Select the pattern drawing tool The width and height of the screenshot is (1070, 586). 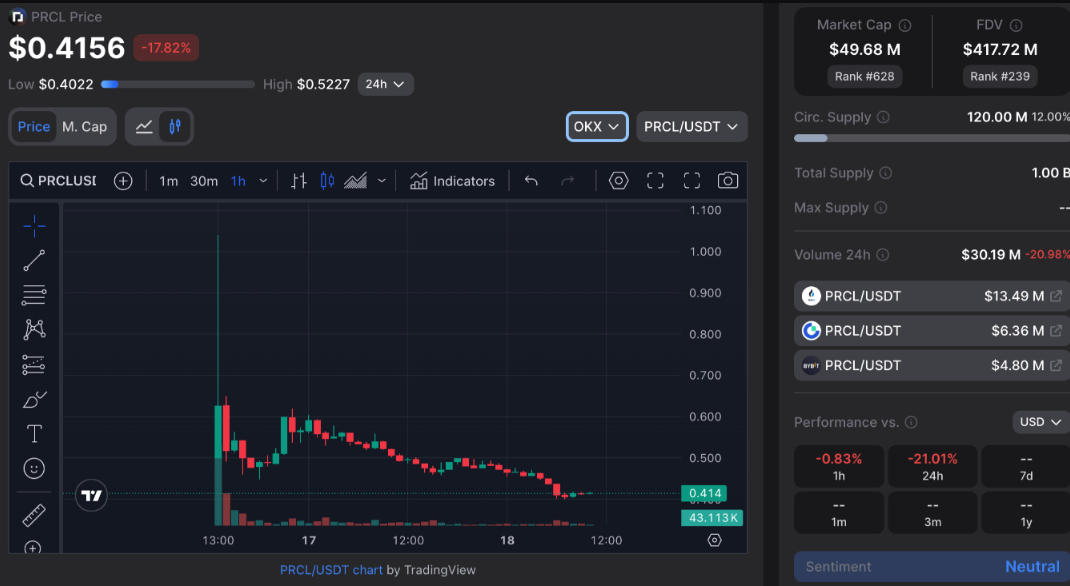(x=34, y=329)
